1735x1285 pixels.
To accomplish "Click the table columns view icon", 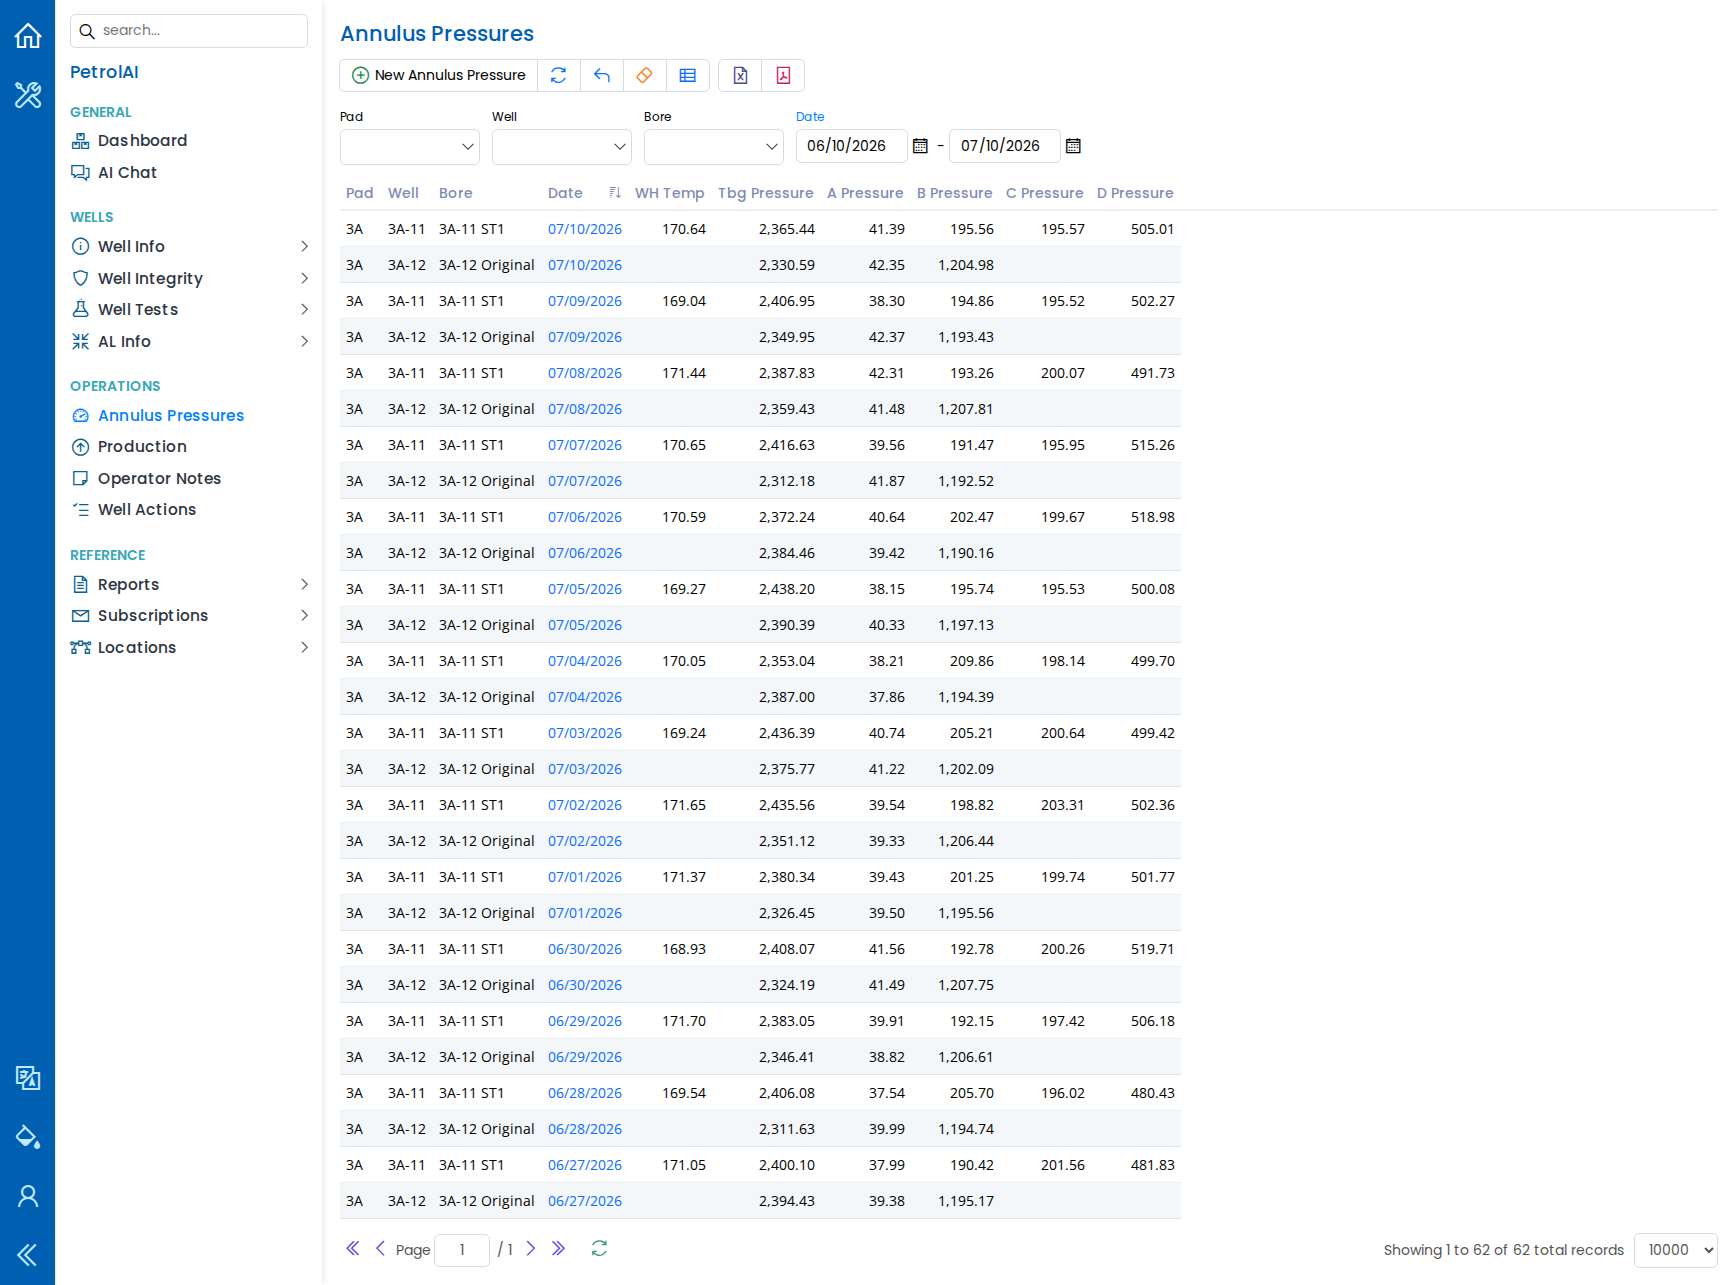I will [688, 75].
